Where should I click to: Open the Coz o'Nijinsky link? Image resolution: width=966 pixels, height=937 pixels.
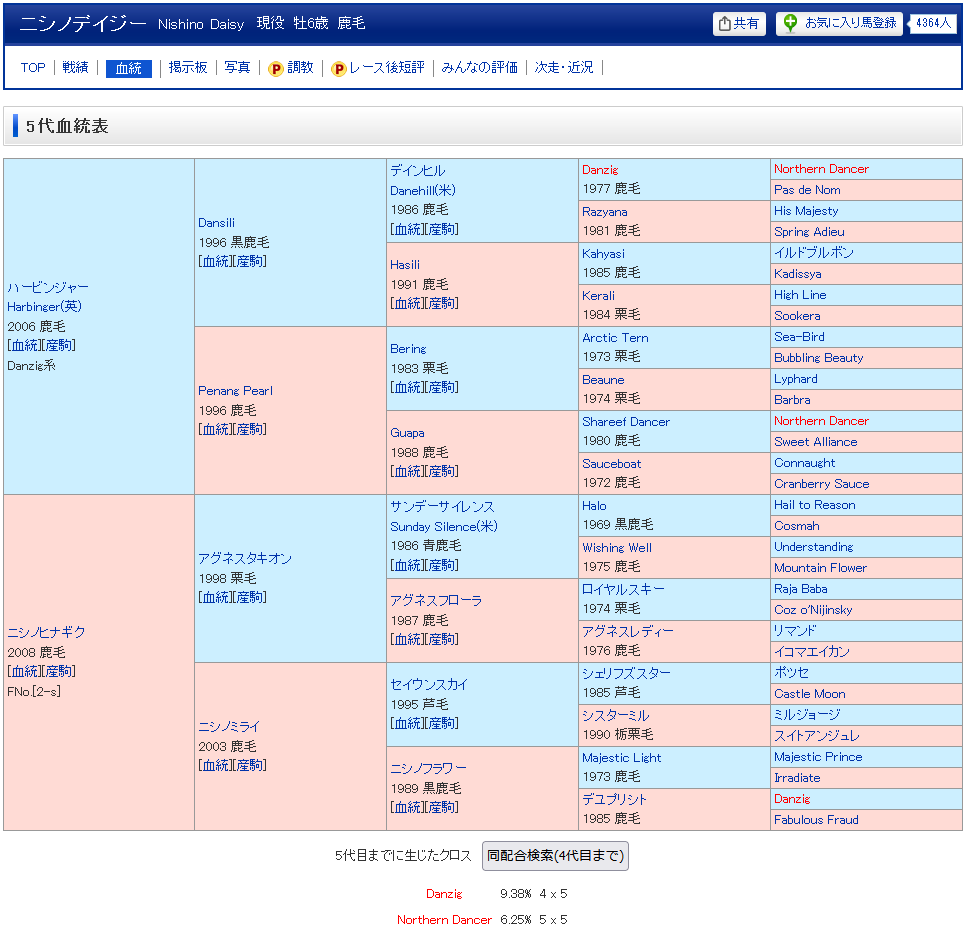[x=813, y=610]
